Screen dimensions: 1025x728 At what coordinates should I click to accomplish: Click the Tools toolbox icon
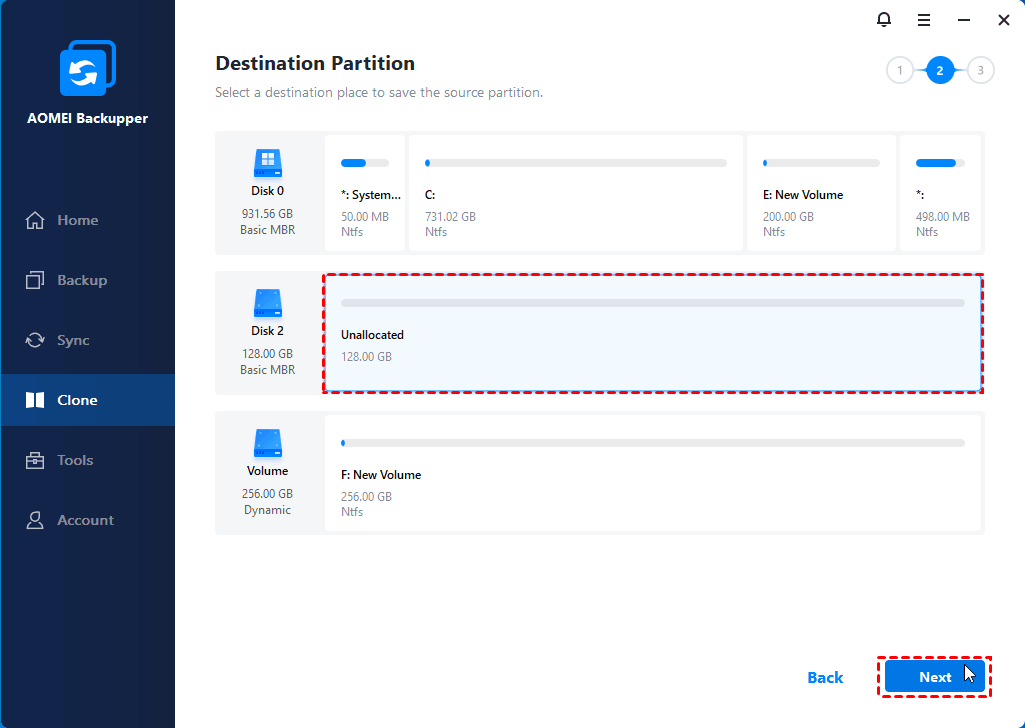click(x=35, y=460)
